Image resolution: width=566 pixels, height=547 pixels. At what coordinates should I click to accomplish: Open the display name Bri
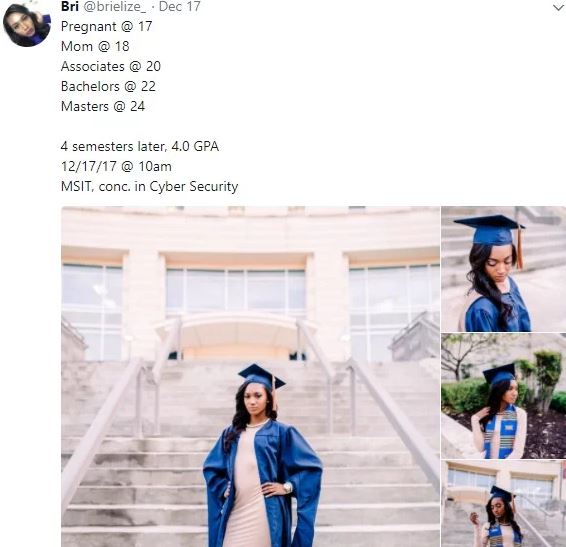click(x=70, y=6)
